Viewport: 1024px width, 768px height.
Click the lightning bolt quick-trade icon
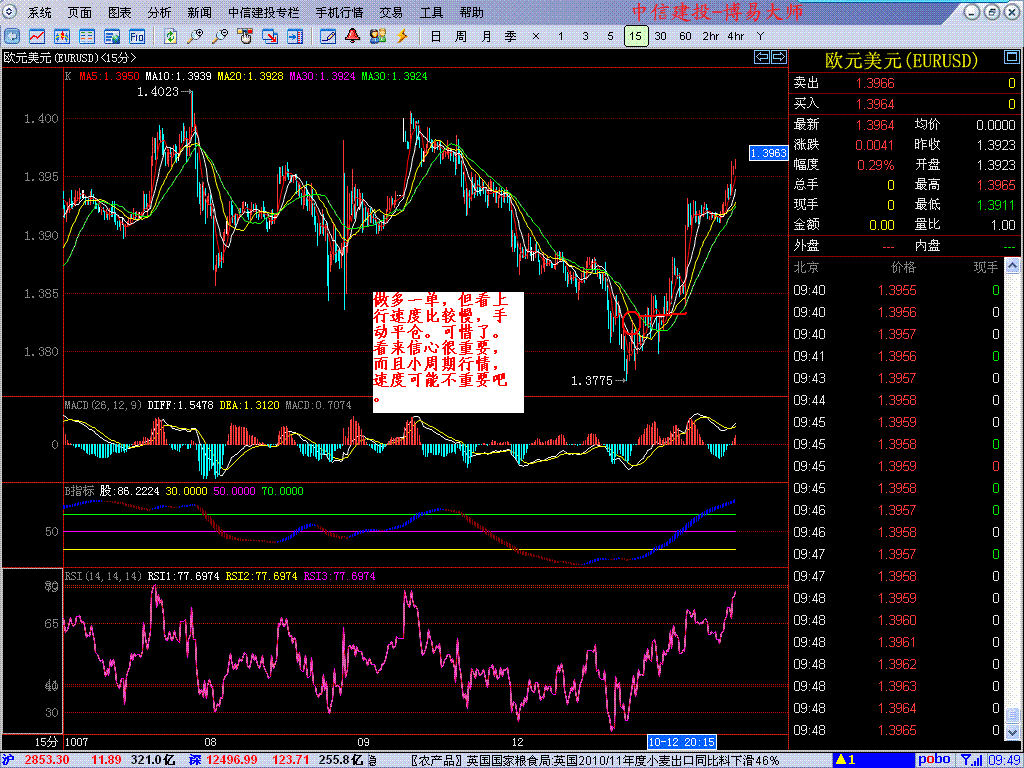point(402,36)
